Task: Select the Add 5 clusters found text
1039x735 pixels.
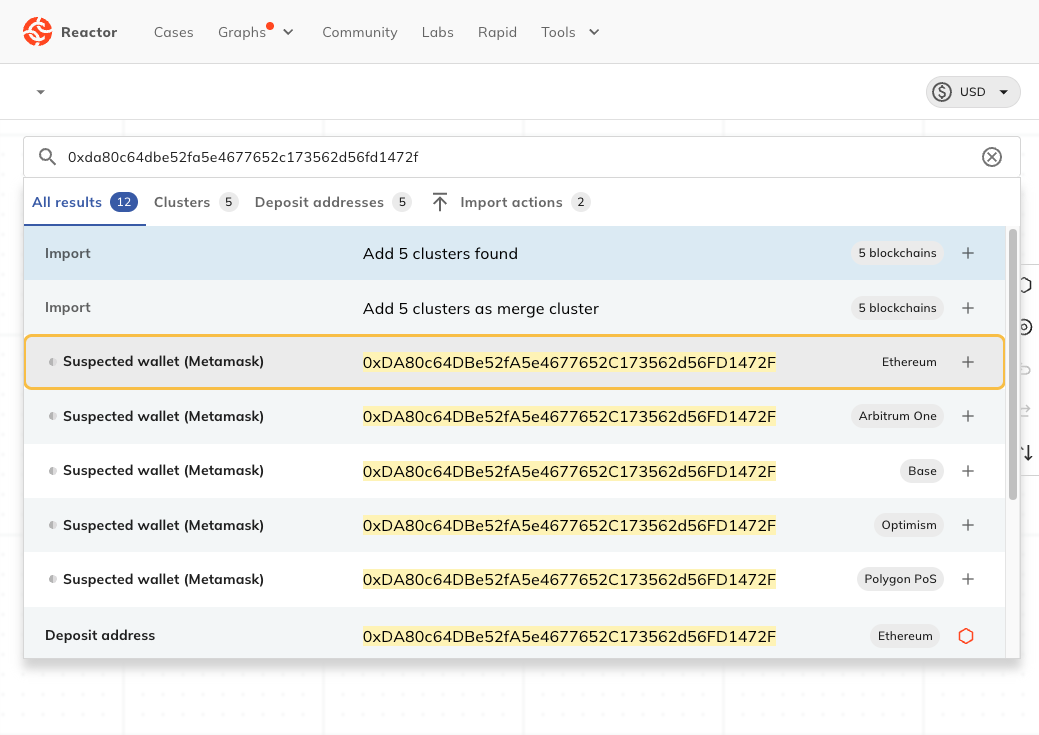Action: [440, 254]
